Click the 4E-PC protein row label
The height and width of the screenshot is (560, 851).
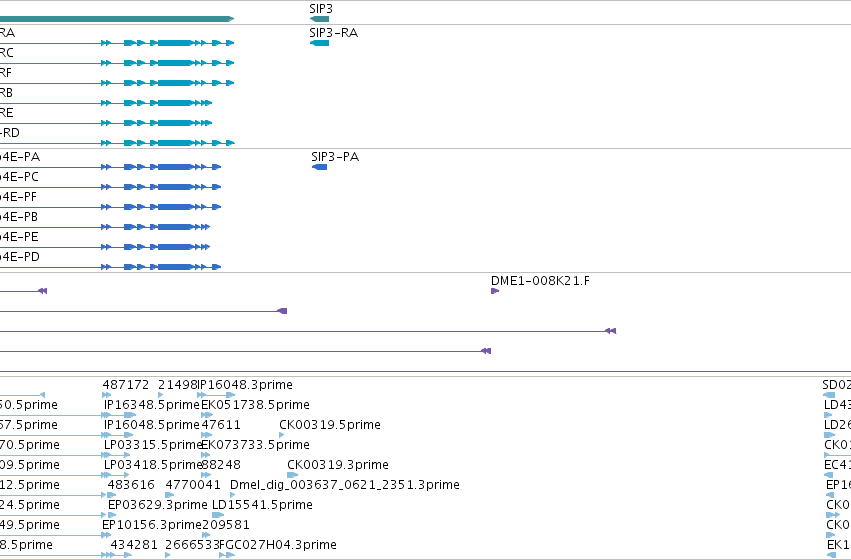pyautogui.click(x=20, y=177)
